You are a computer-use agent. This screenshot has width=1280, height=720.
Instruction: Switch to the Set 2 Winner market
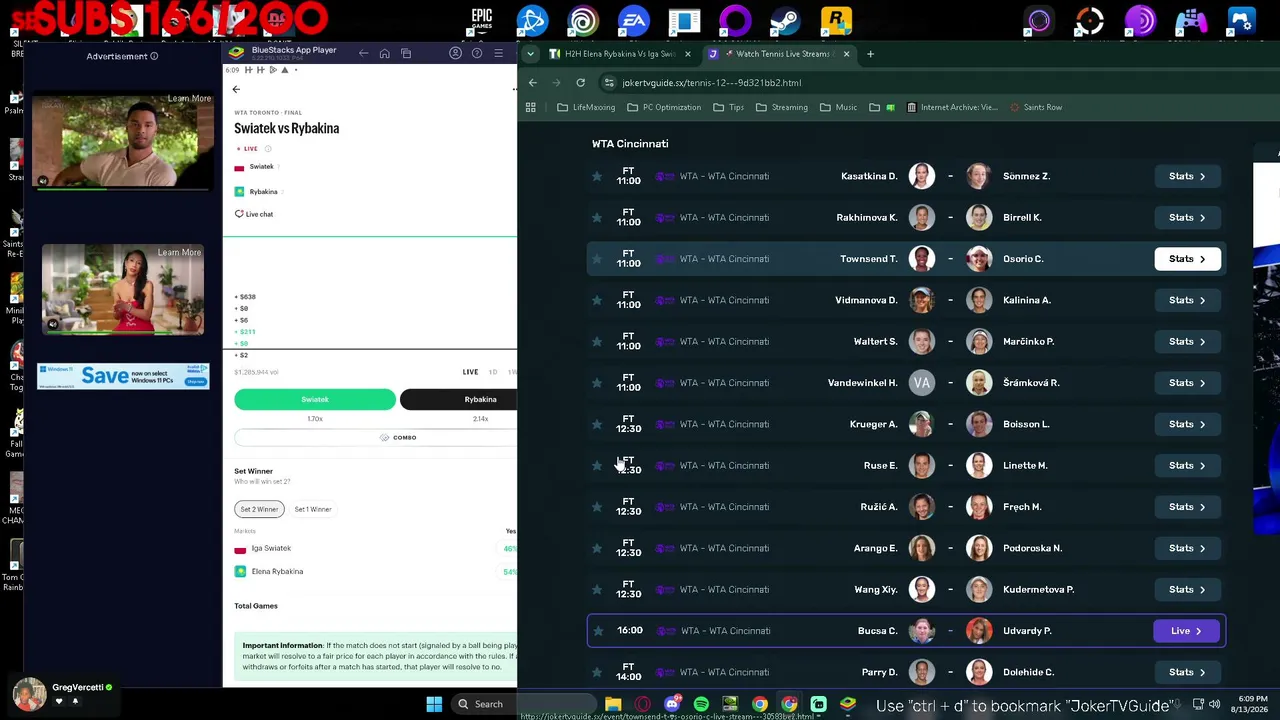tap(259, 509)
